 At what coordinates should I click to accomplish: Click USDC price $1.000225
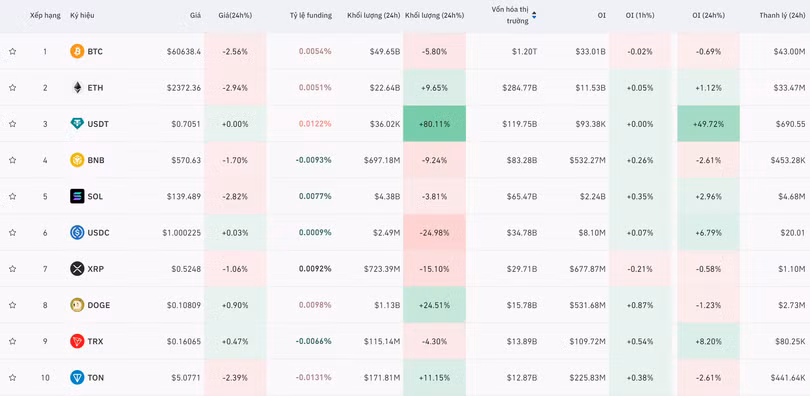(x=182, y=232)
